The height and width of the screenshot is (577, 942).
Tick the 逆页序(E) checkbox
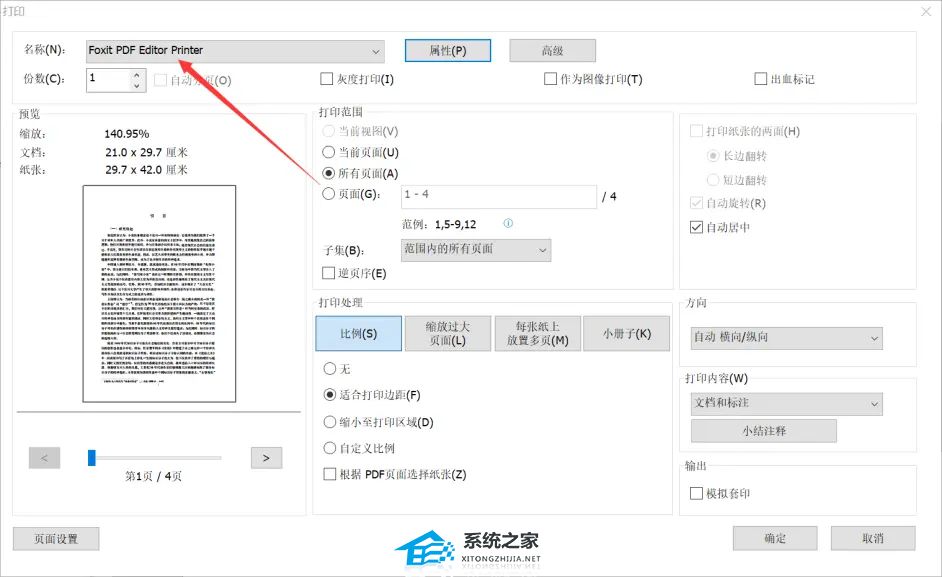point(329,273)
